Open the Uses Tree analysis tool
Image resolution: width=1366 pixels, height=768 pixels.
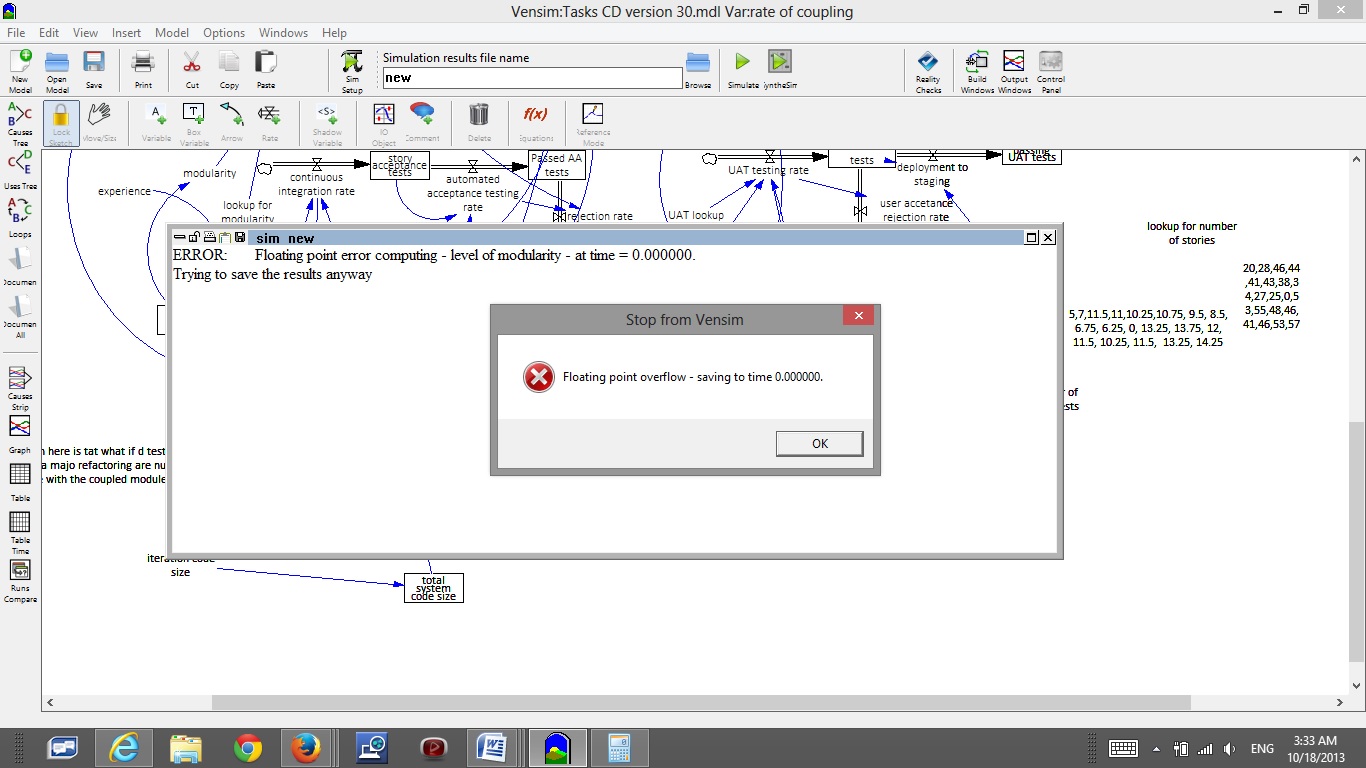coord(20,170)
